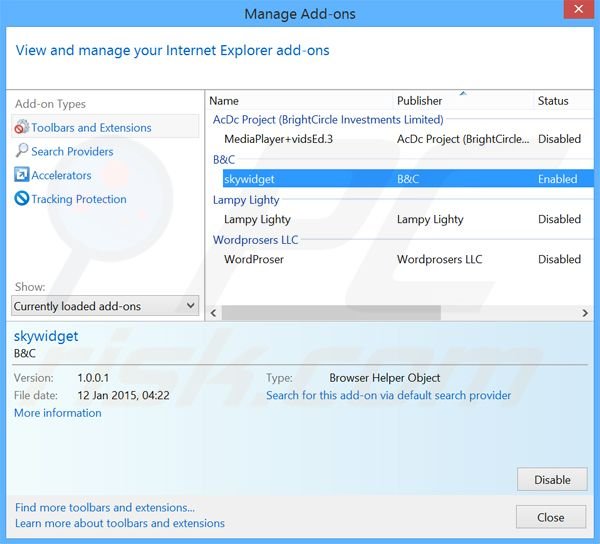
Task: Click the horizontal scrollbar thumb
Action: click(331, 313)
